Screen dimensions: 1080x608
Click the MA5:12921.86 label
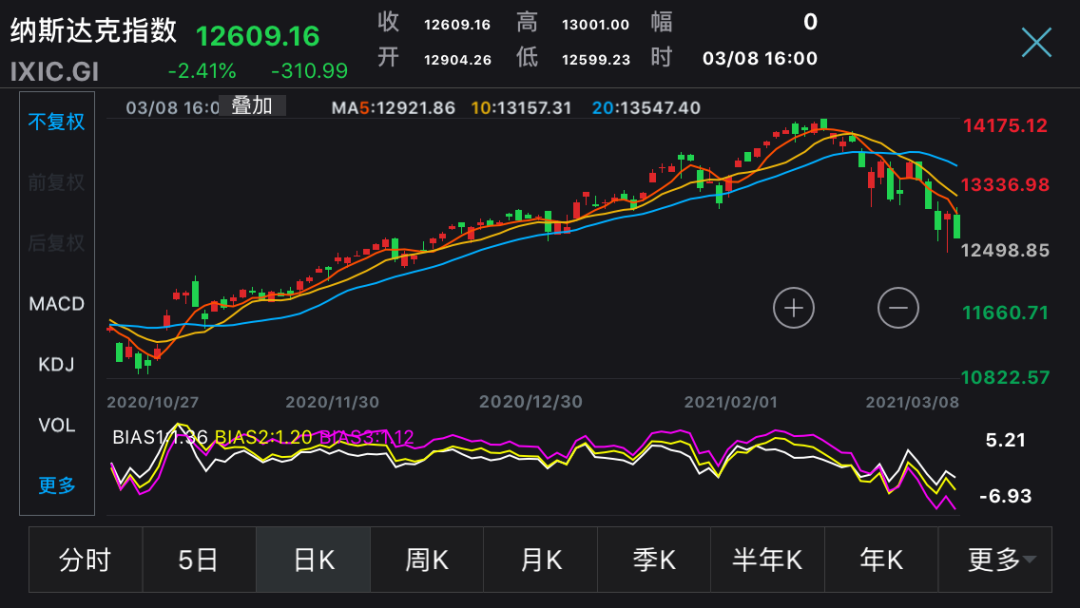coord(393,108)
